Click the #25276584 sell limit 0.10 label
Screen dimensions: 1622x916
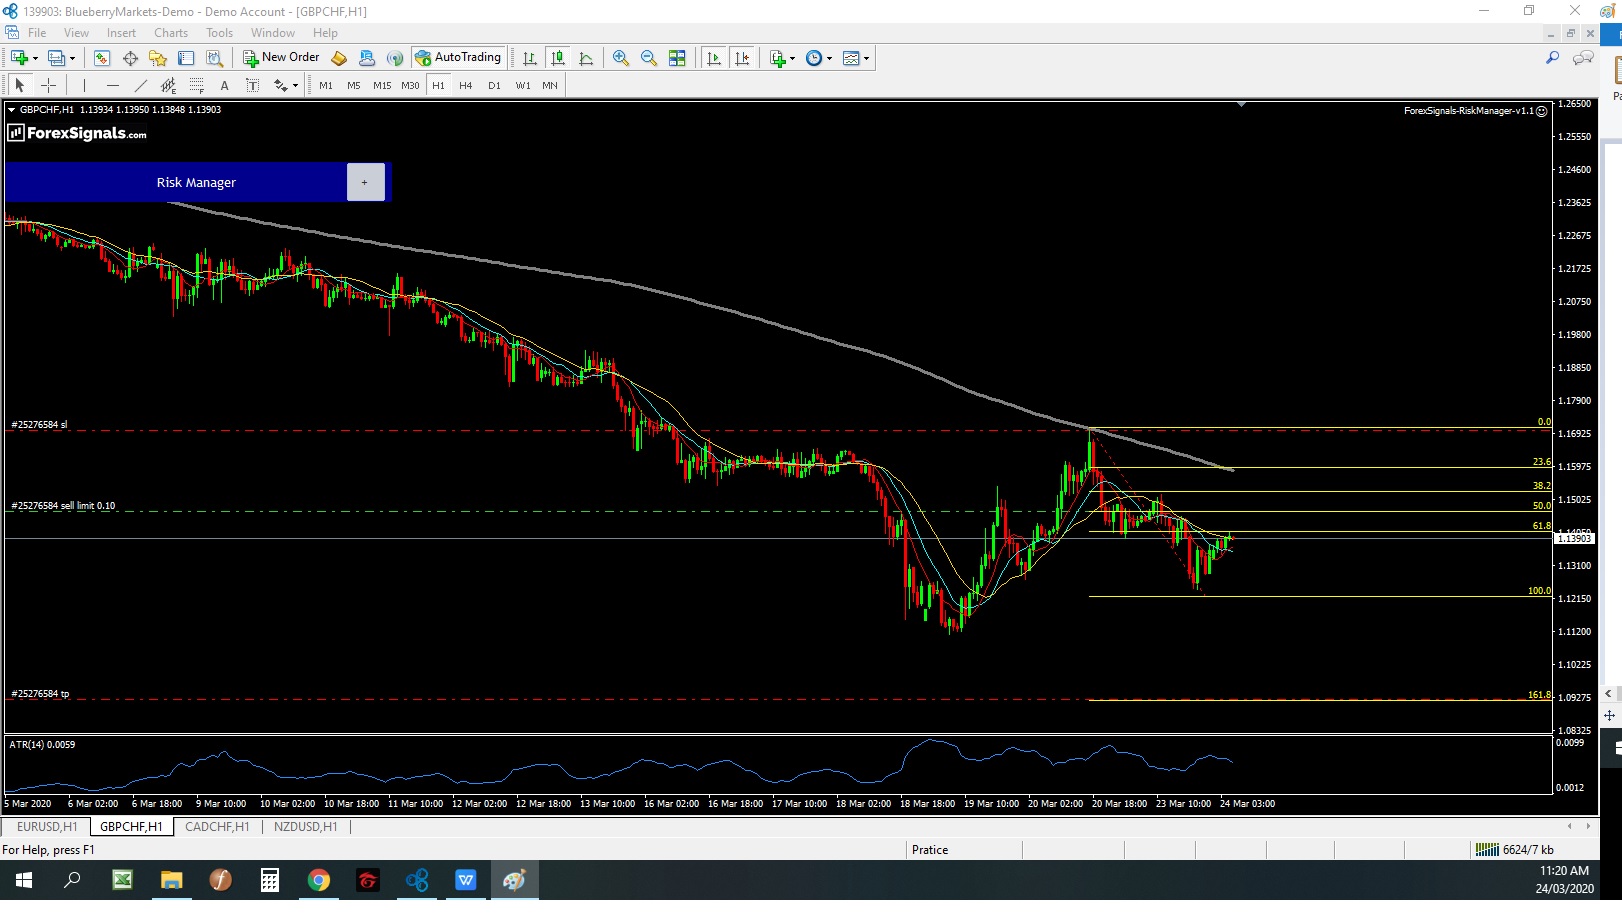tap(63, 506)
